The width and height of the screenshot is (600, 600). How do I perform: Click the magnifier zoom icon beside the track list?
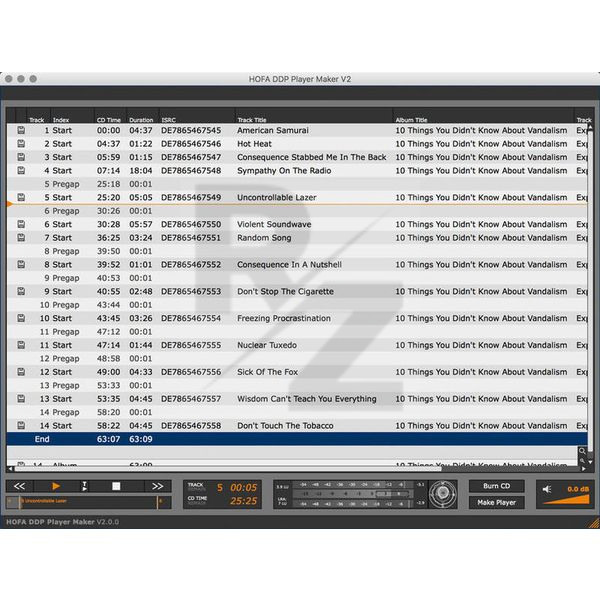click(x=582, y=451)
